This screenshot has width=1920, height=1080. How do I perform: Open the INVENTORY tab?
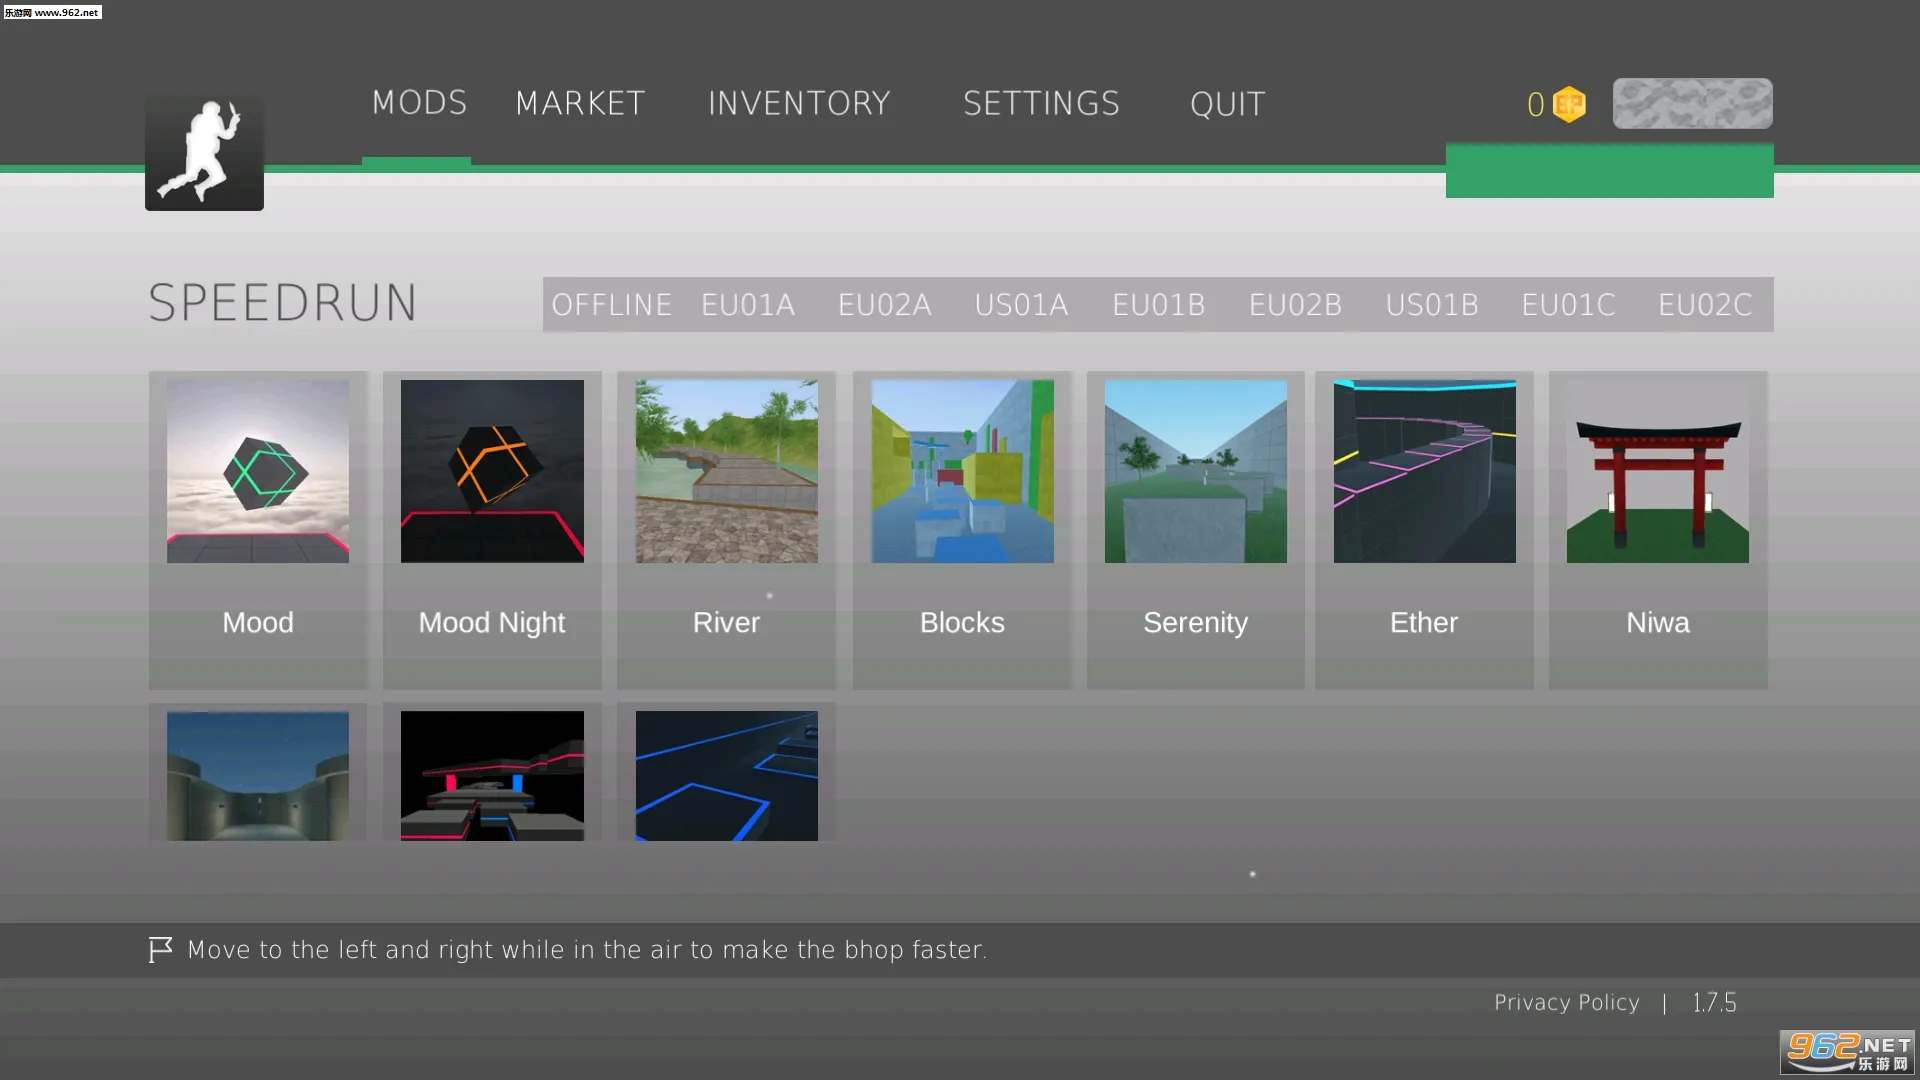799,103
